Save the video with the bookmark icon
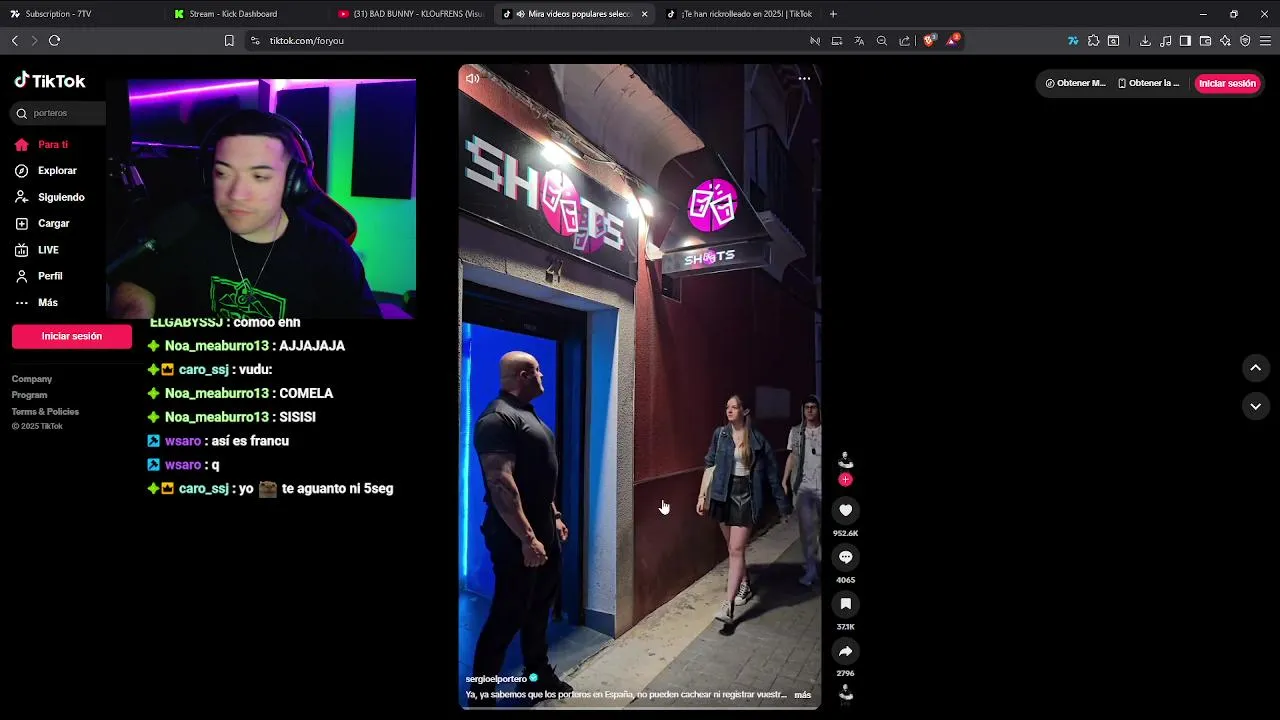This screenshot has height=720, width=1280. pos(845,604)
